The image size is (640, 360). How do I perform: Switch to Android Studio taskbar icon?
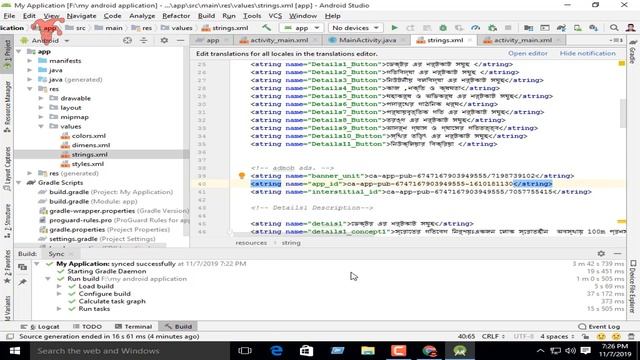(460, 351)
